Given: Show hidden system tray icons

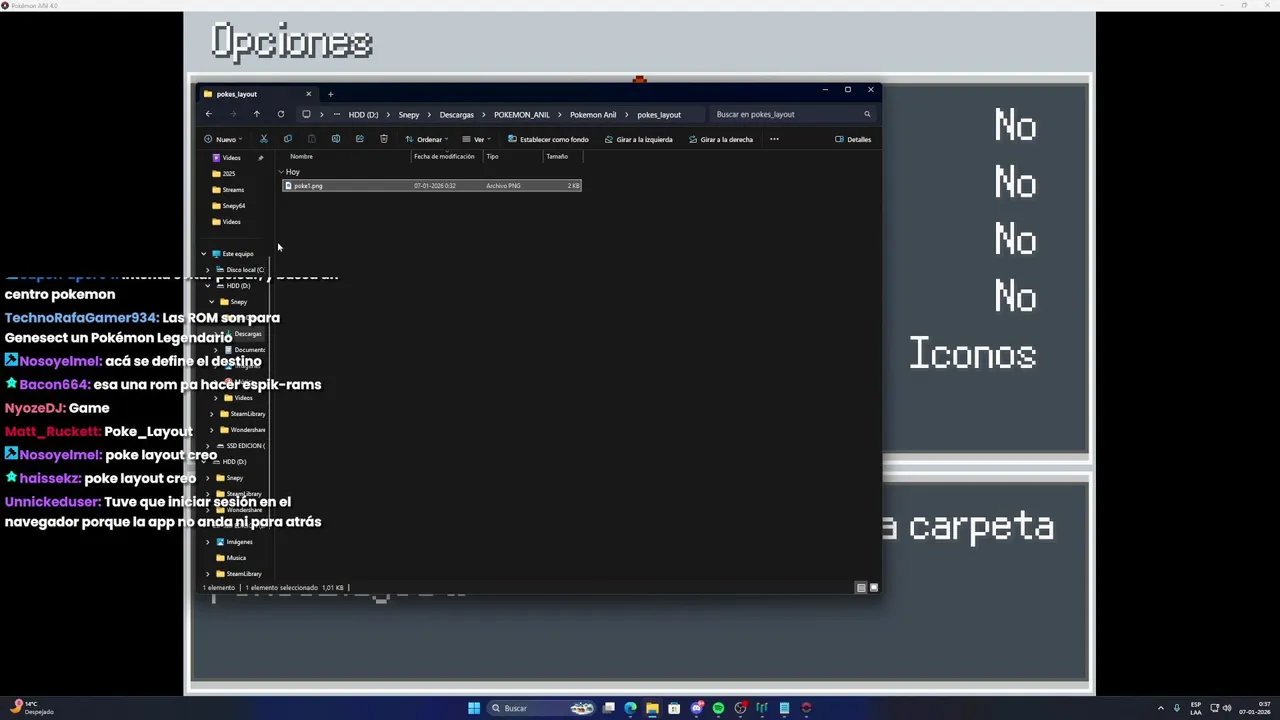Looking at the screenshot, I should [1161, 708].
